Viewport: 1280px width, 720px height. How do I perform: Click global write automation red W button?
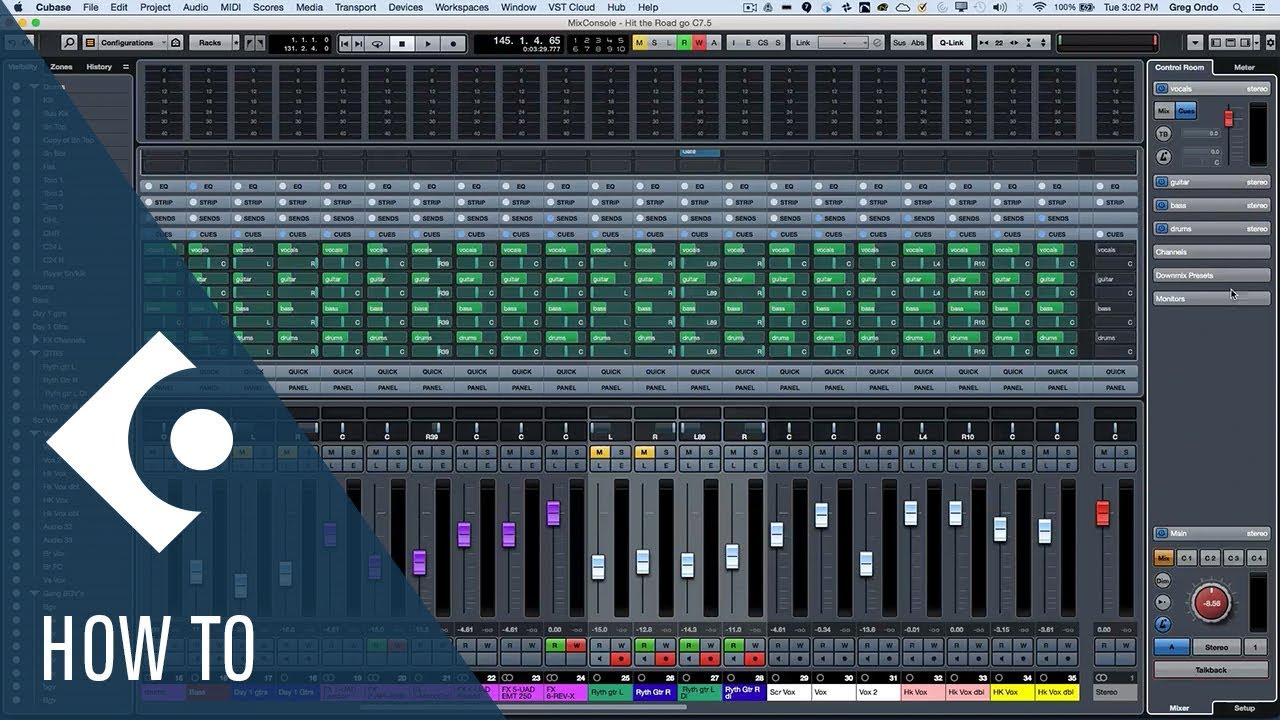[699, 43]
